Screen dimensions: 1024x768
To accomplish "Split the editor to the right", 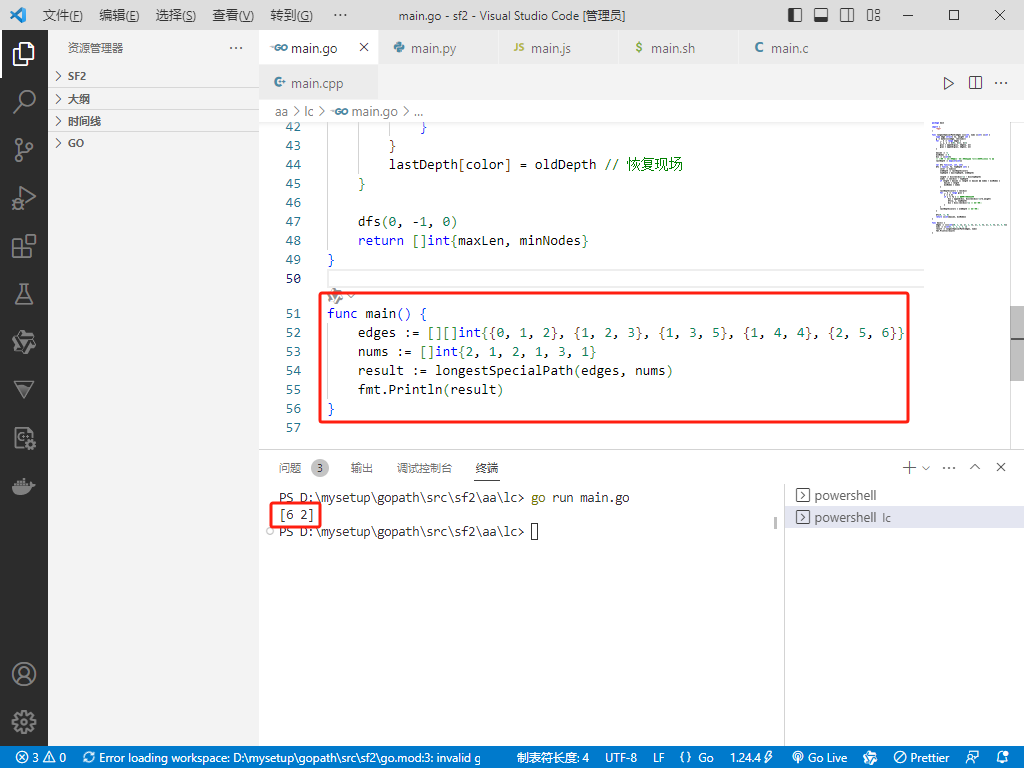I will 975,83.
